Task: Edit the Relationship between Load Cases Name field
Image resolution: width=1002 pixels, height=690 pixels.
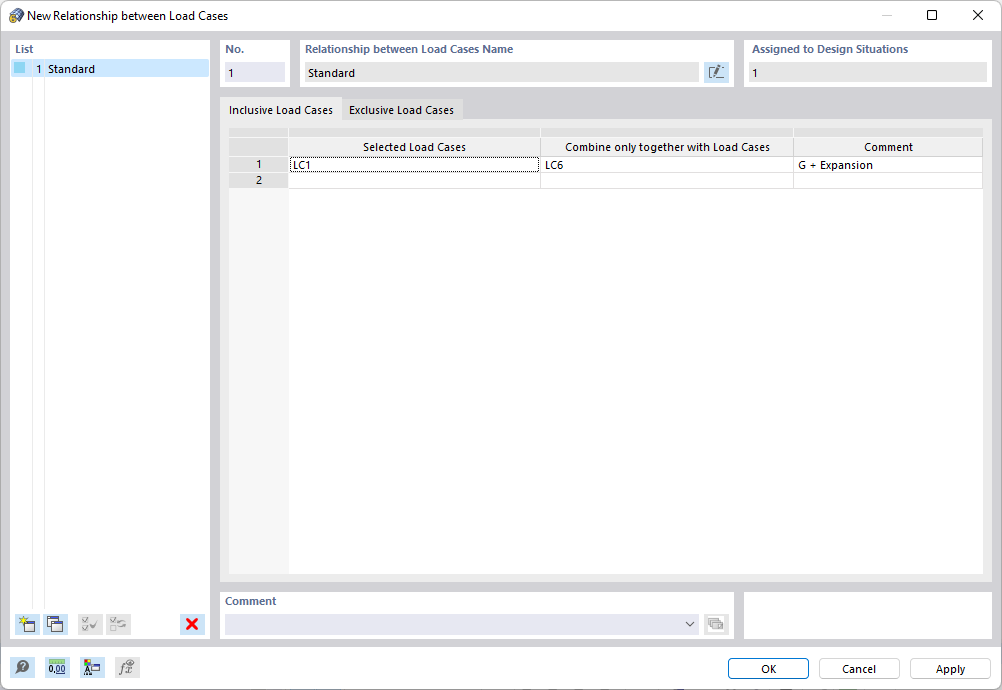Action: (500, 72)
